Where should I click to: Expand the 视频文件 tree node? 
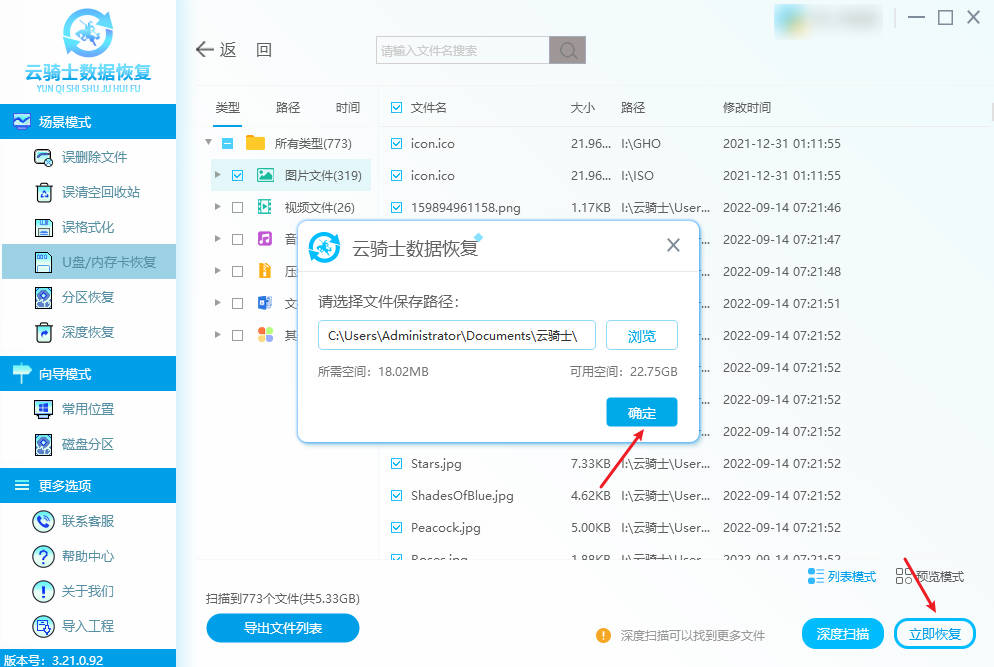click(x=218, y=207)
